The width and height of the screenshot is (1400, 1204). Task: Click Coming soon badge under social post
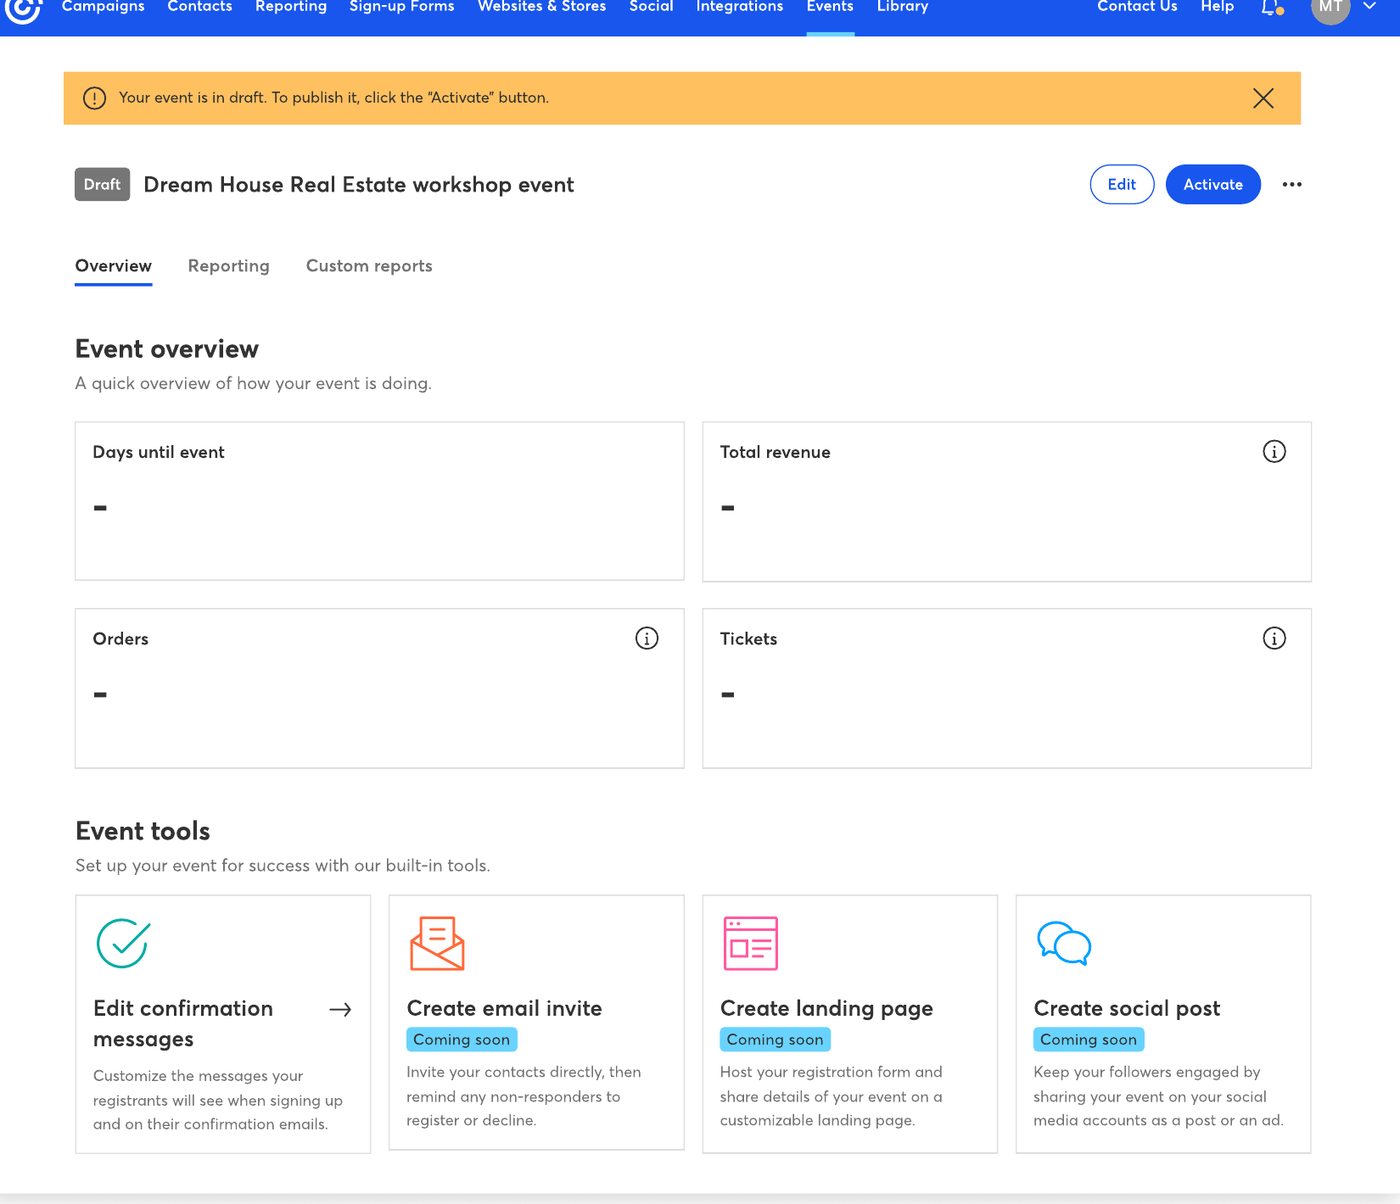coord(1089,1040)
